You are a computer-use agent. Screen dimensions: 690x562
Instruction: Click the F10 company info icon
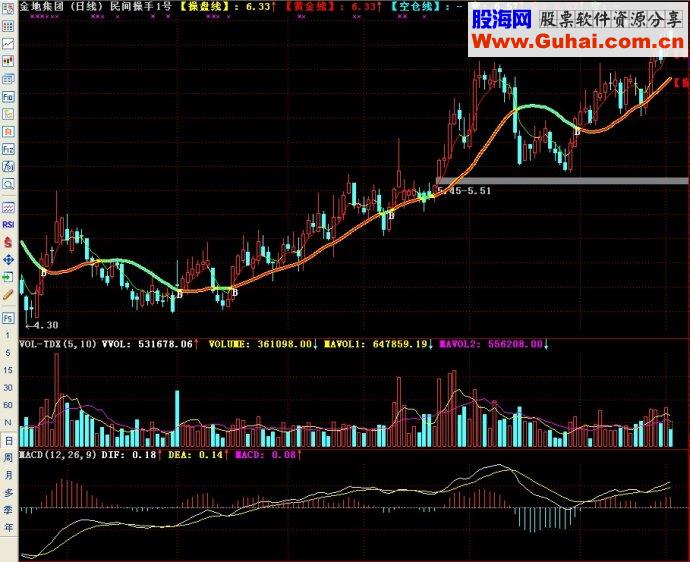click(8, 96)
